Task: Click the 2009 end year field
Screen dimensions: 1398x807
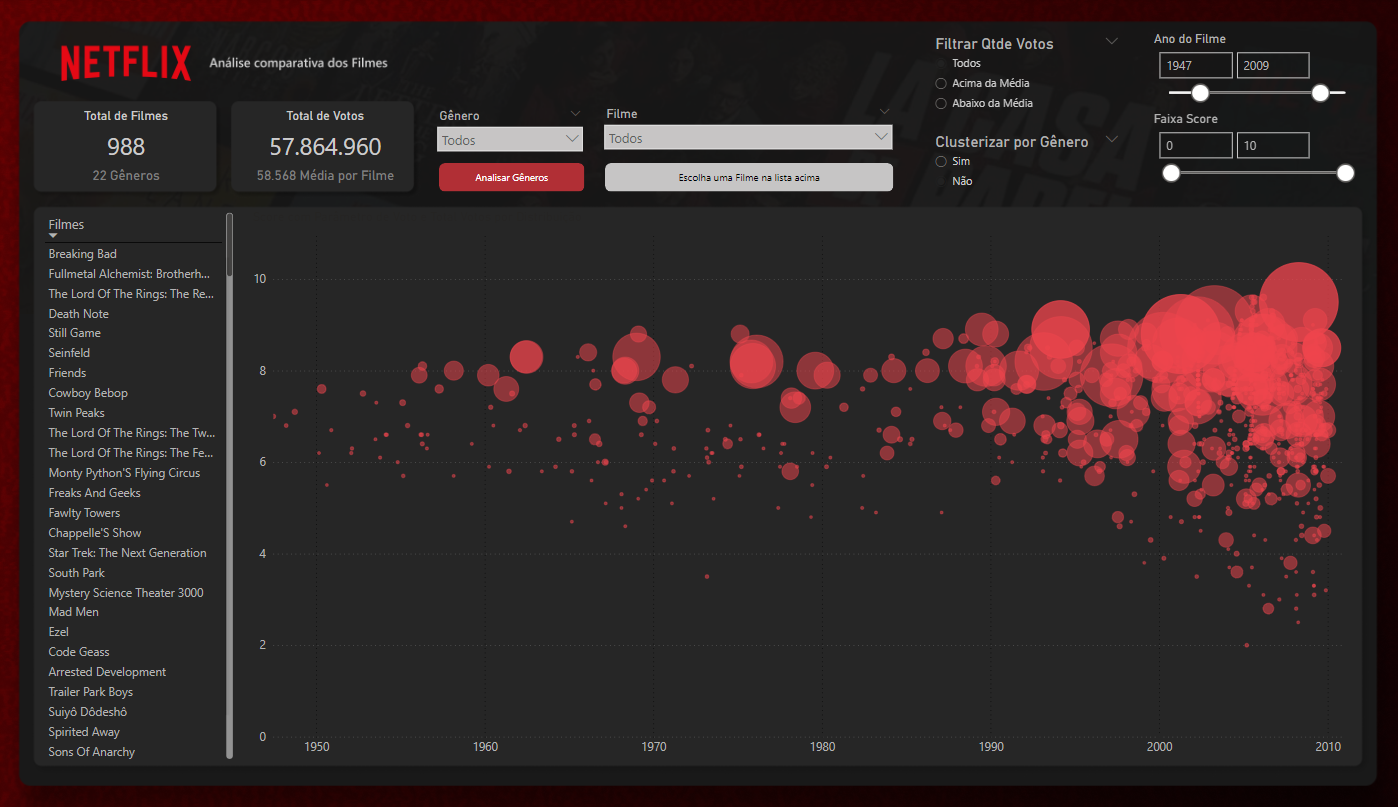Action: (1273, 65)
